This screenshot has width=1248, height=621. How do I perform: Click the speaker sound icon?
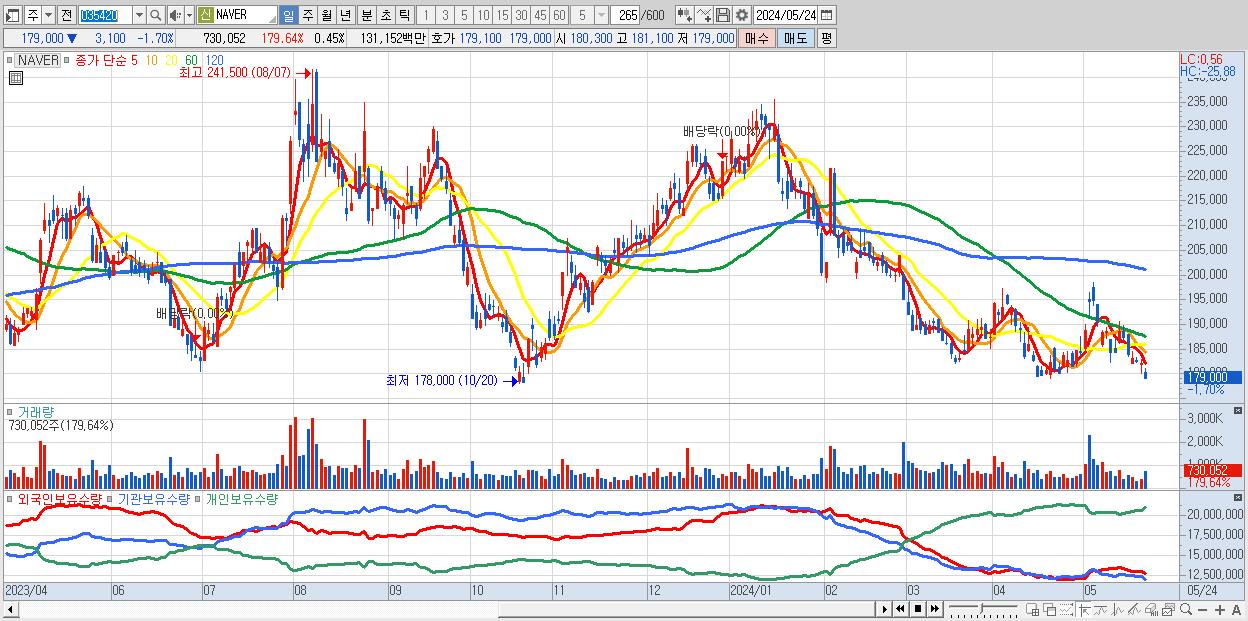(175, 16)
